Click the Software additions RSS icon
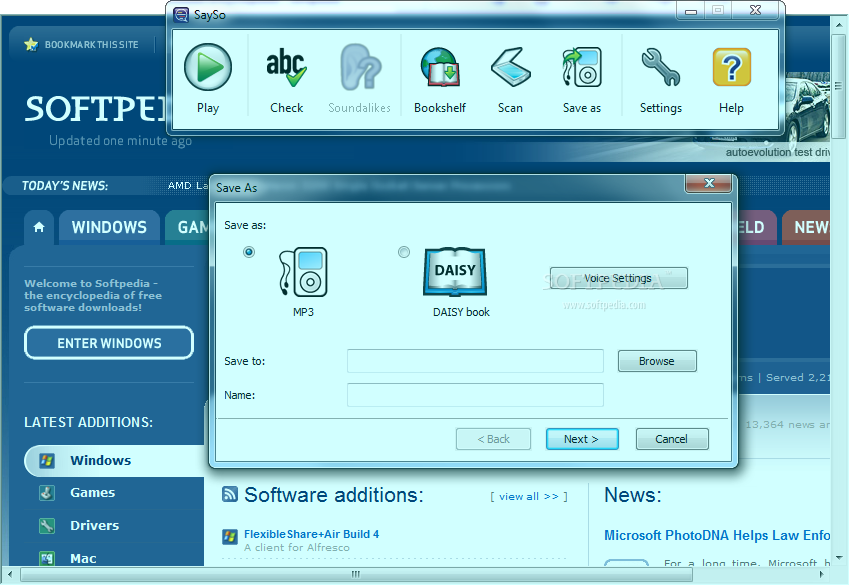 coord(230,494)
